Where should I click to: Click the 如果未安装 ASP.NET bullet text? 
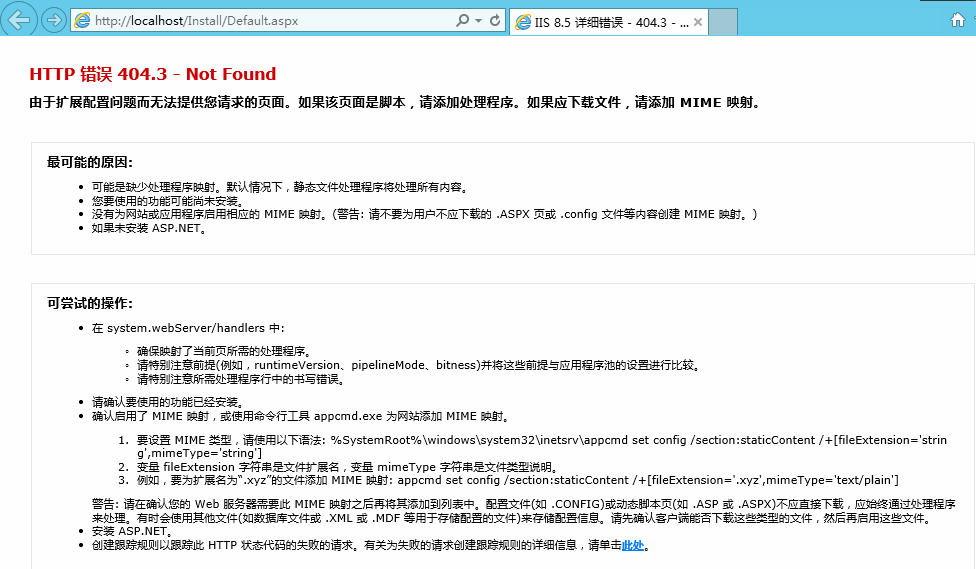[148, 228]
